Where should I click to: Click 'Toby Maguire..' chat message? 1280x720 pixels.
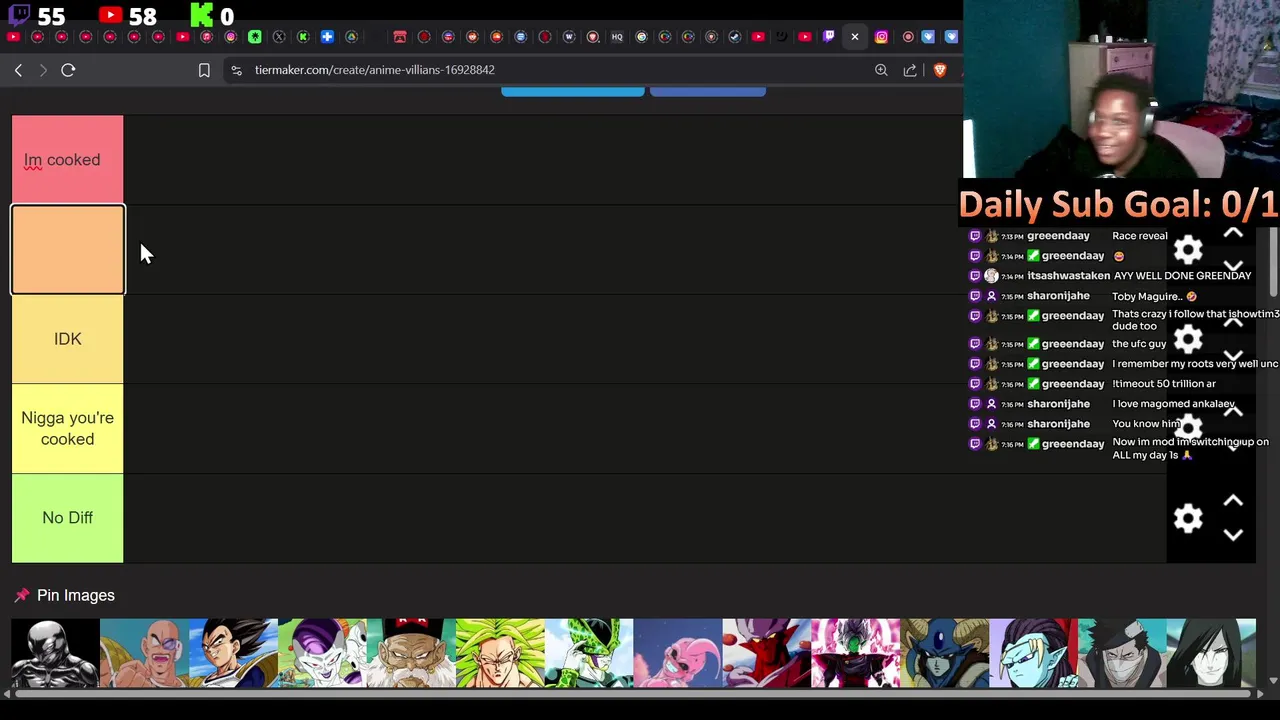1154,296
